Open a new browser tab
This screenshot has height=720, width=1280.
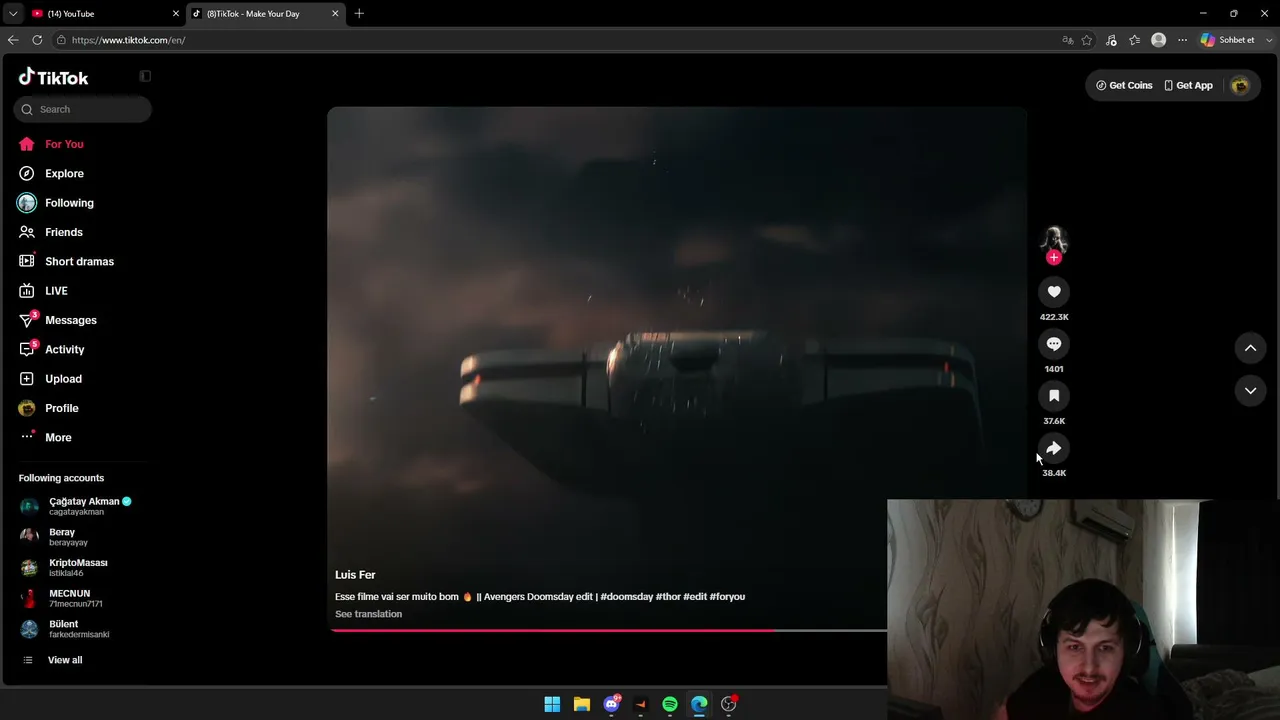click(x=359, y=14)
